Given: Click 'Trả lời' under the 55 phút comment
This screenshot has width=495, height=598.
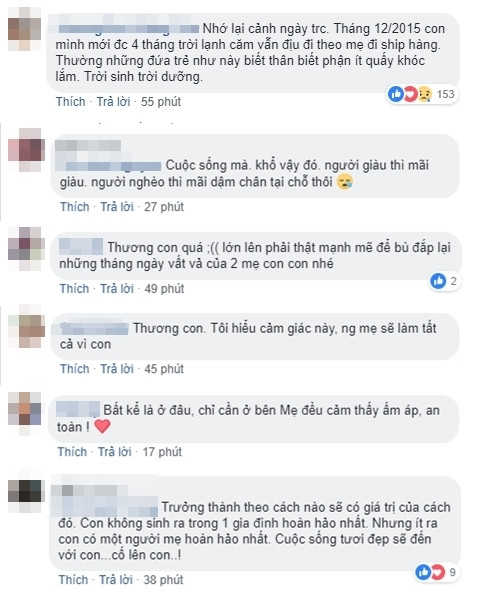Looking at the screenshot, I should click(x=113, y=102).
